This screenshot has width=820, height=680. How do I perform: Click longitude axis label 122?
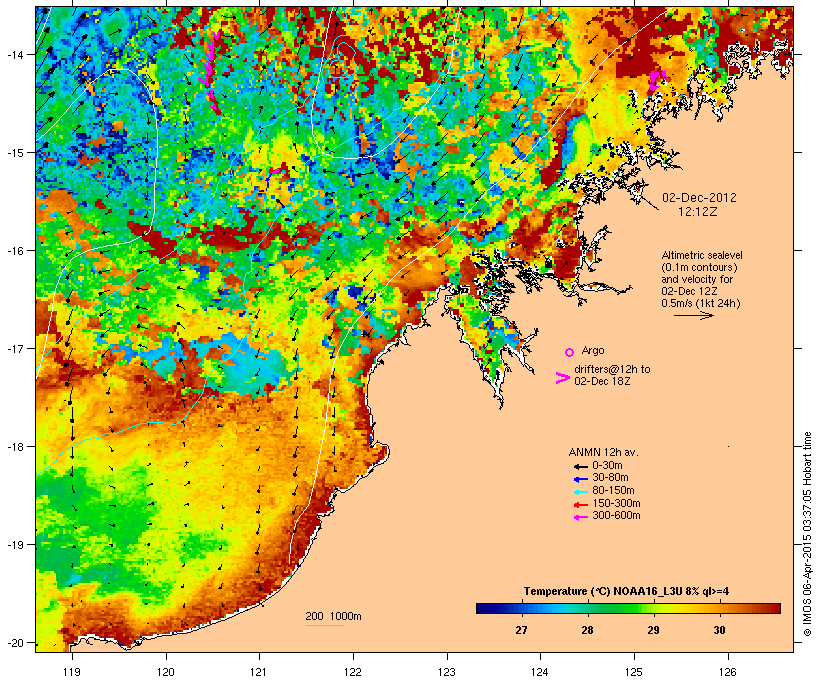coord(353,672)
